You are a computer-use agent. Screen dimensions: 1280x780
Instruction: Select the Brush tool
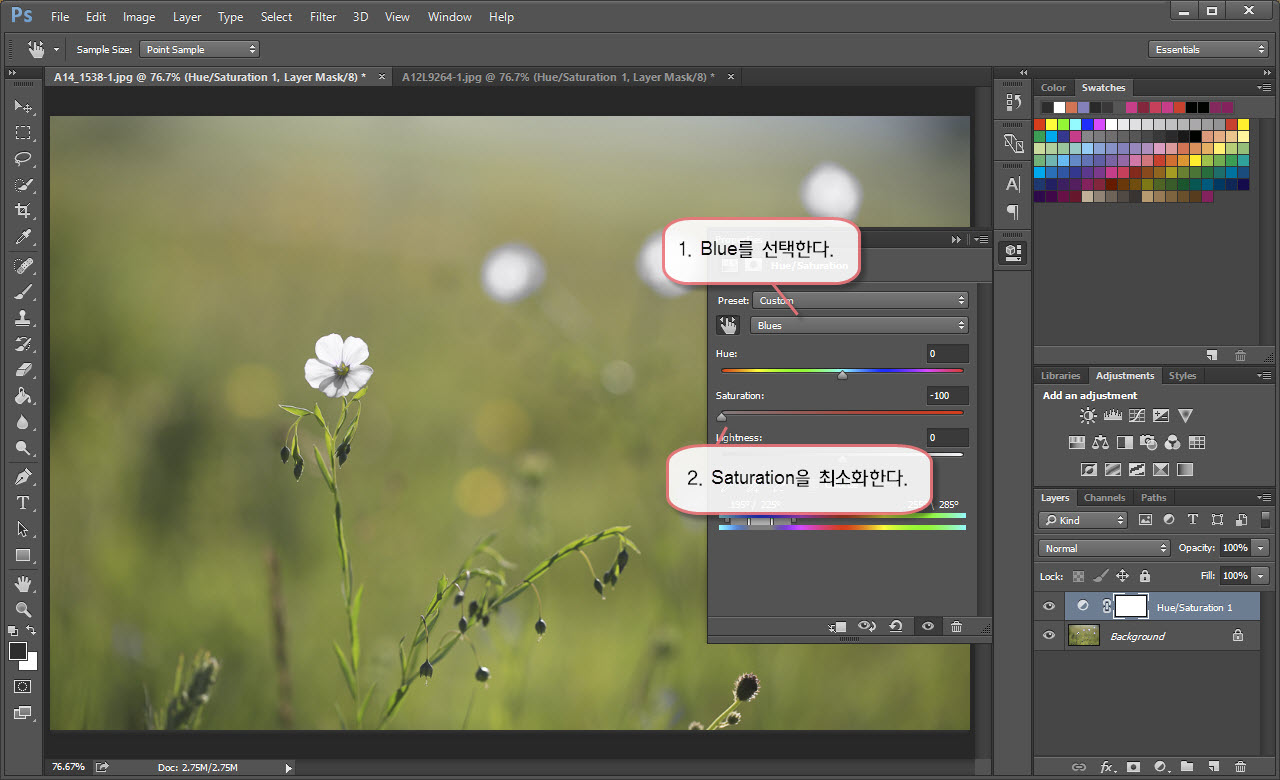pyautogui.click(x=23, y=292)
